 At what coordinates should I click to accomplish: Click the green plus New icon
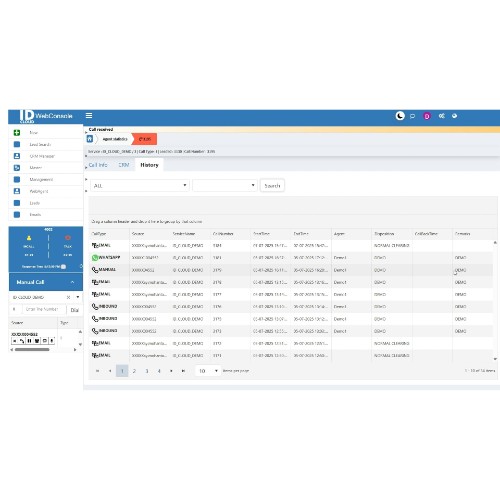tap(17, 133)
